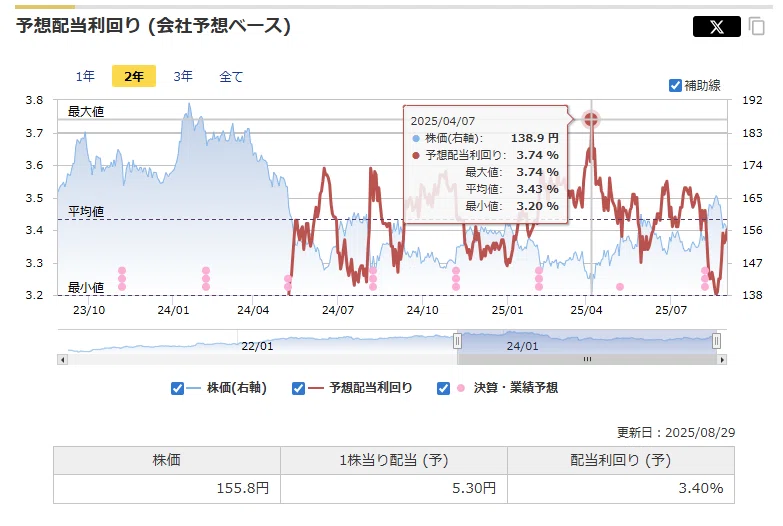Image resolution: width=783 pixels, height=526 pixels.
Task: Click the 最大値 line label
Action: pyautogui.click(x=86, y=112)
